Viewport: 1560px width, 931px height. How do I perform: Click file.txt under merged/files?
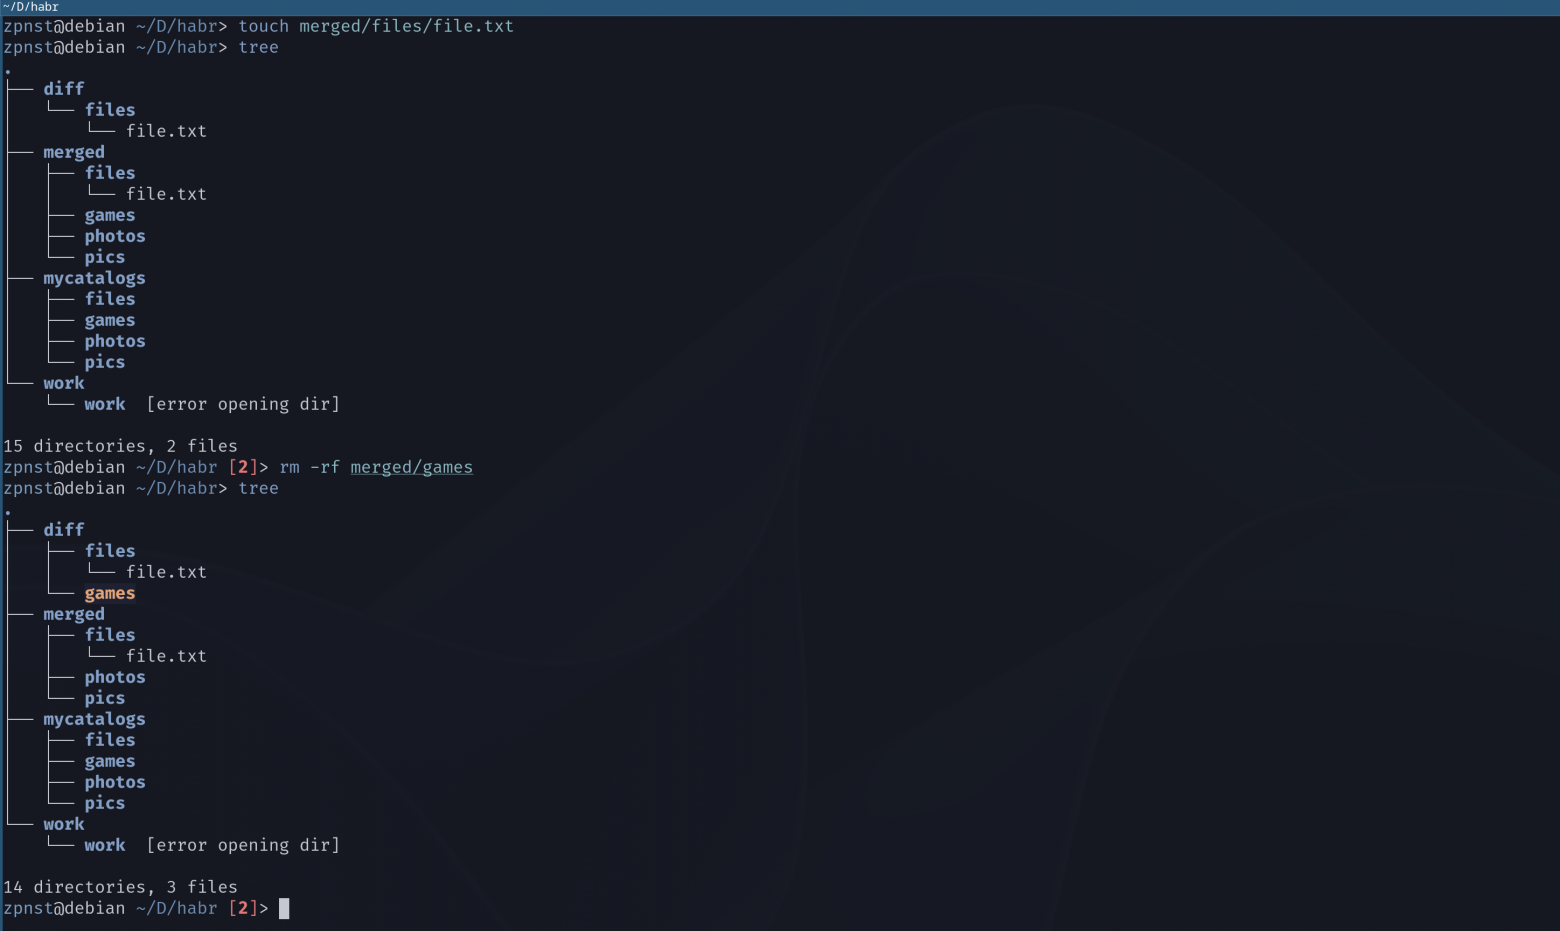166,193
